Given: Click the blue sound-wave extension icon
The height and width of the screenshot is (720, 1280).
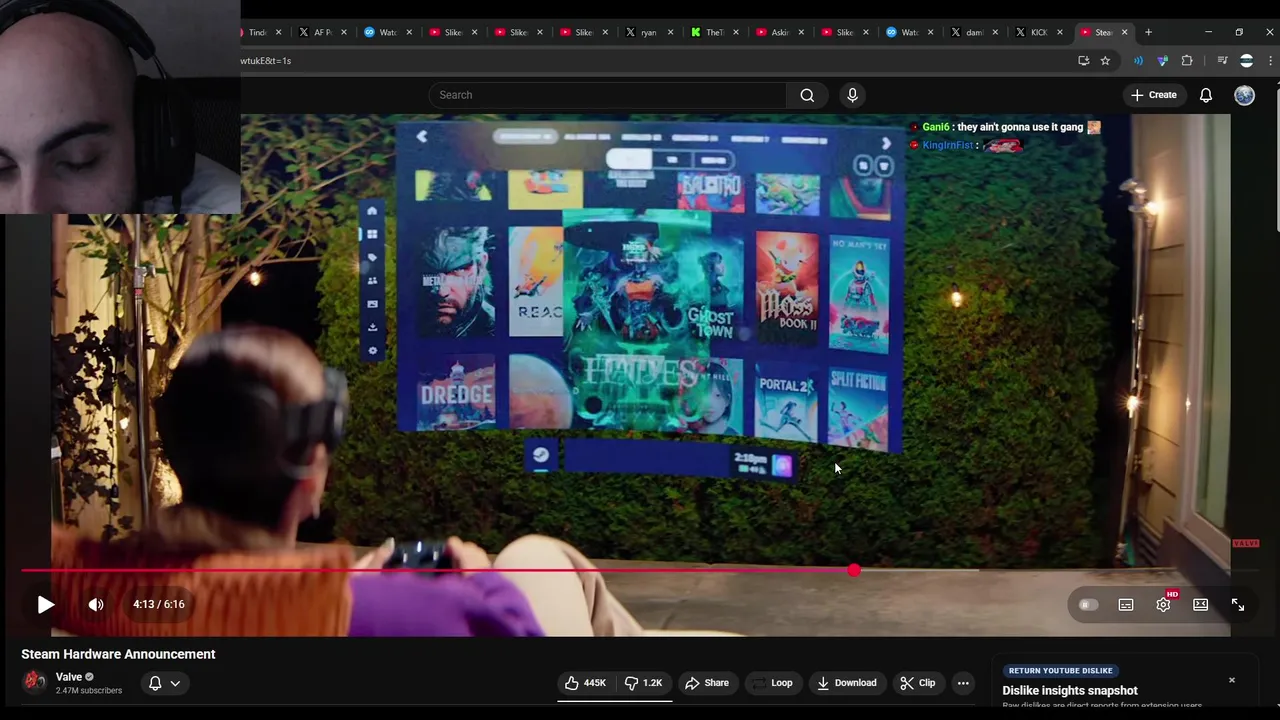Looking at the screenshot, I should [x=1138, y=61].
